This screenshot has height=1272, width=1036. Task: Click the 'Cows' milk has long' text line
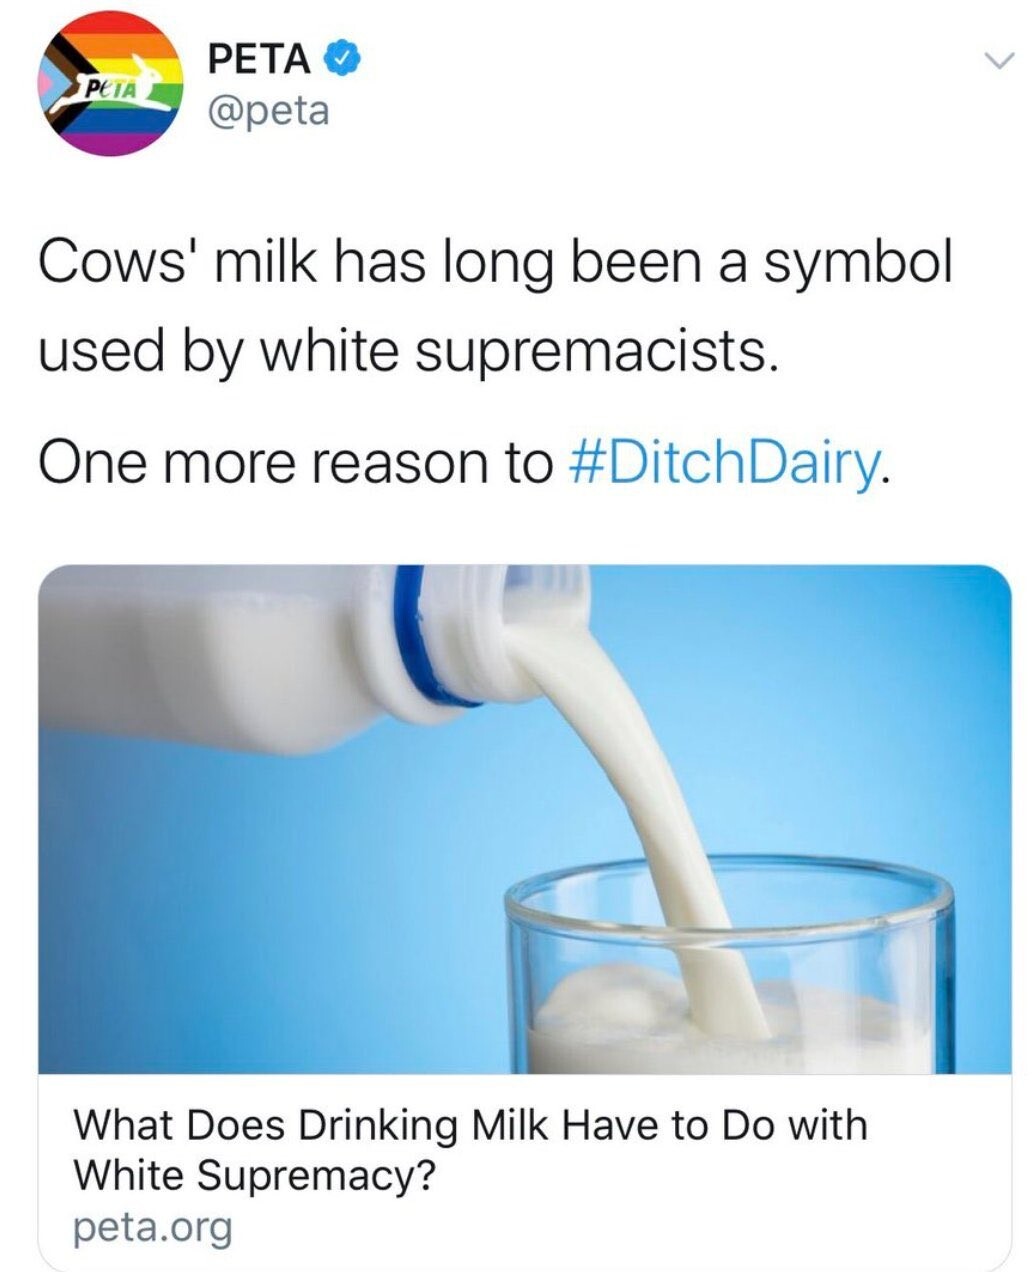pos(494,264)
